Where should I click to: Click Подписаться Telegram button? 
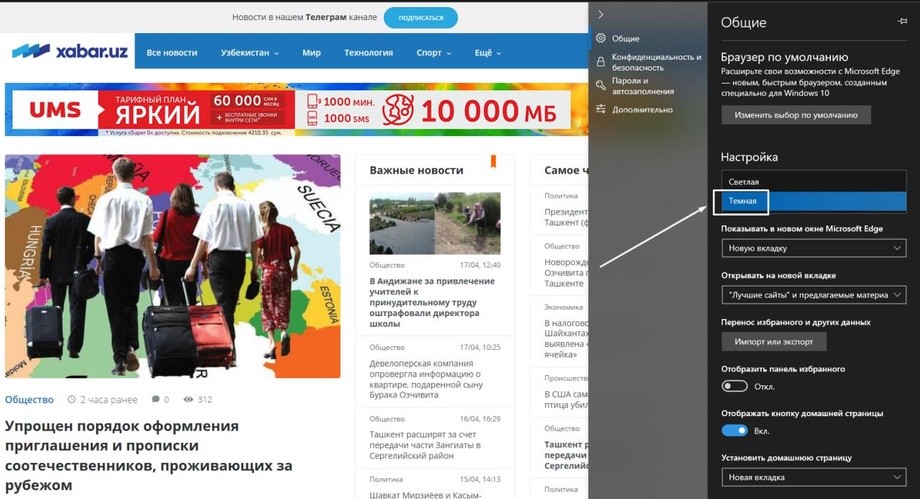(x=421, y=18)
